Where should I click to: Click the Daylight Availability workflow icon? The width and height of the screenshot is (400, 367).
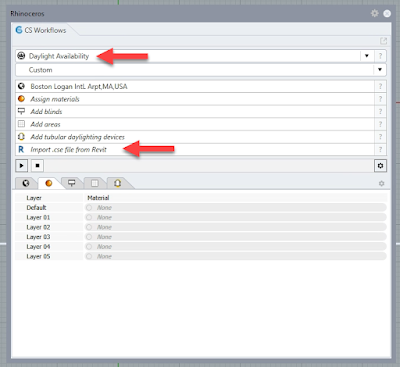[x=21, y=56]
